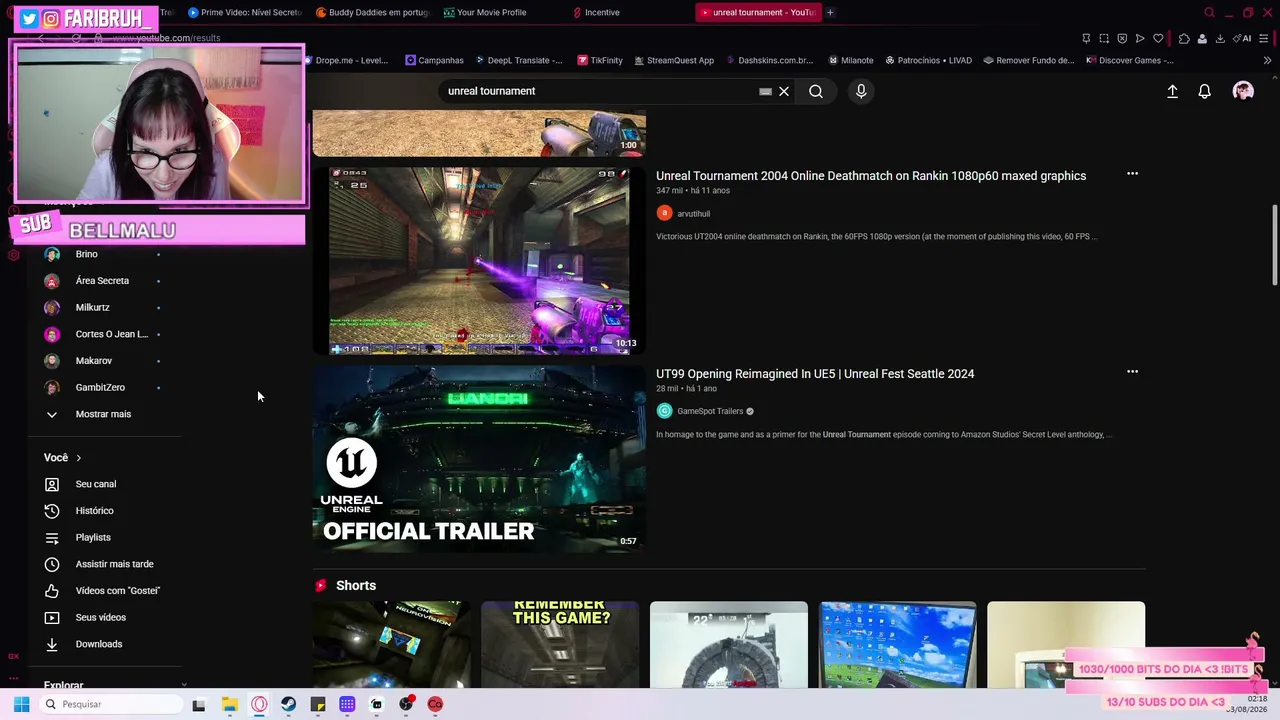Select the unreal tournament YouTube tab

coord(757,13)
